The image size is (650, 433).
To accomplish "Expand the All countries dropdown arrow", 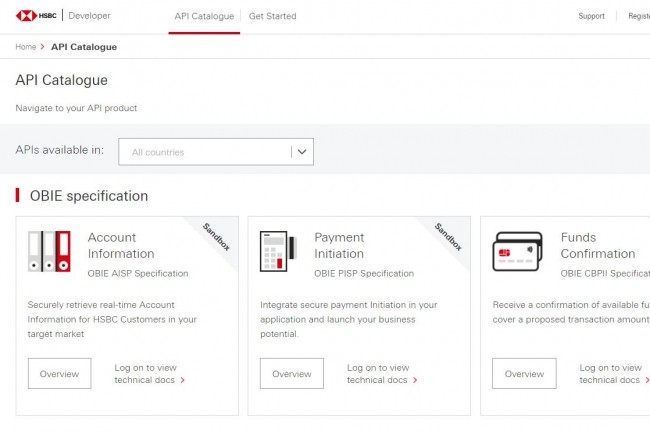I will tap(302, 152).
